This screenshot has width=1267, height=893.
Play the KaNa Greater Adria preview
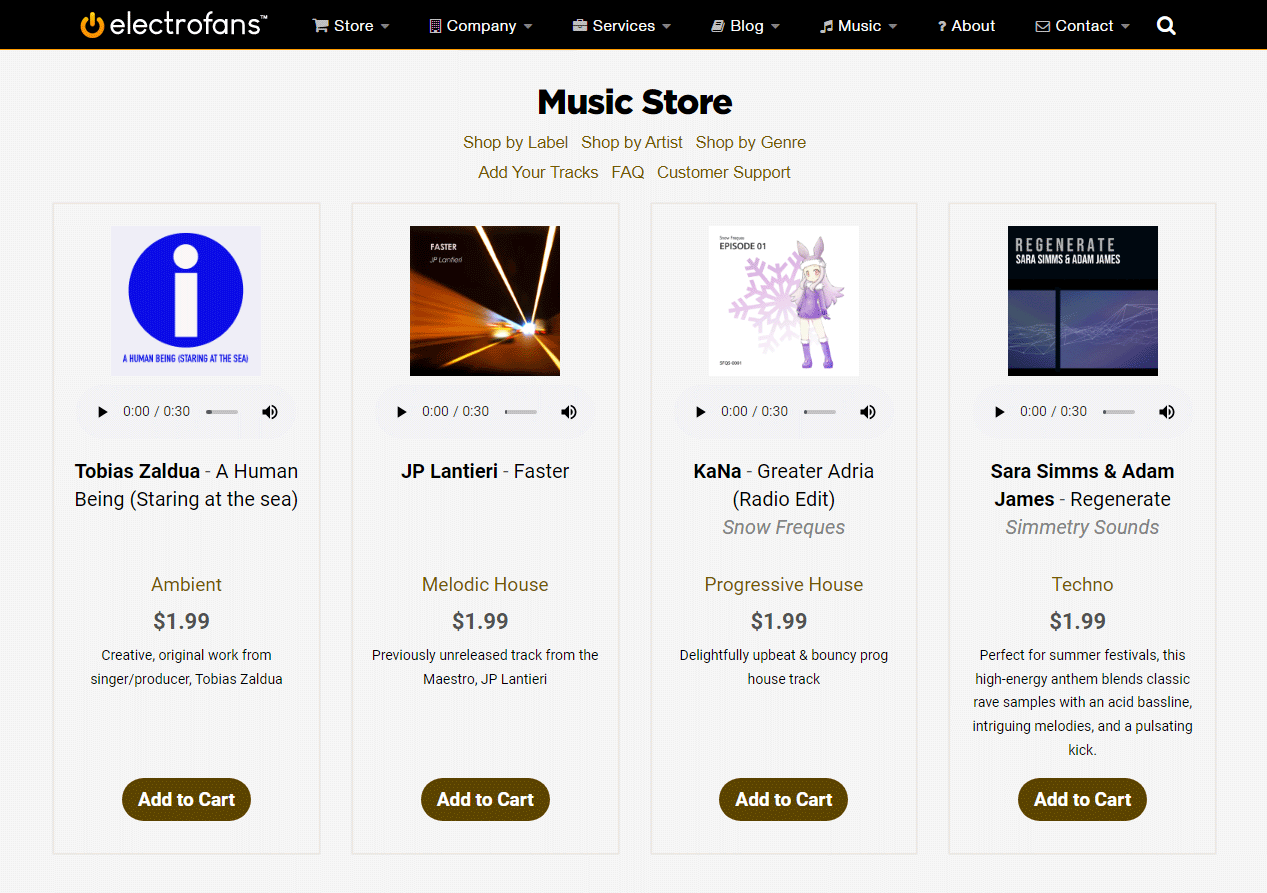[x=700, y=412]
